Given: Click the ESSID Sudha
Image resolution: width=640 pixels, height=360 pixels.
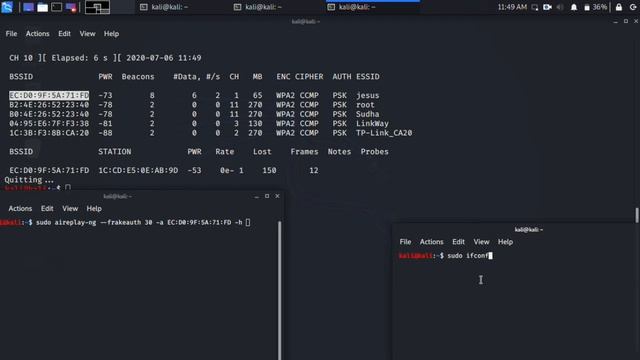Looking at the screenshot, I should [368, 114].
